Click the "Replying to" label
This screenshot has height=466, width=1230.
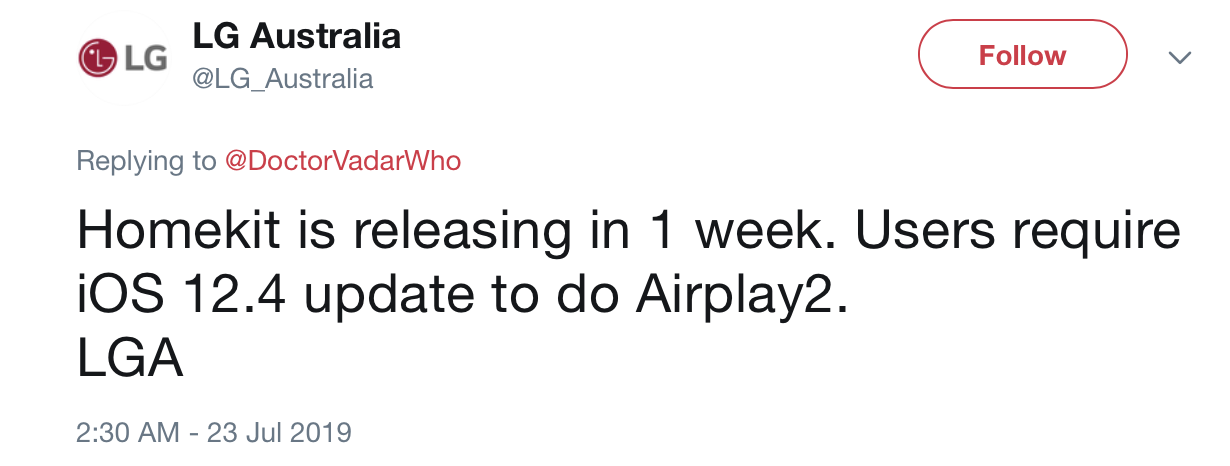pos(146,161)
